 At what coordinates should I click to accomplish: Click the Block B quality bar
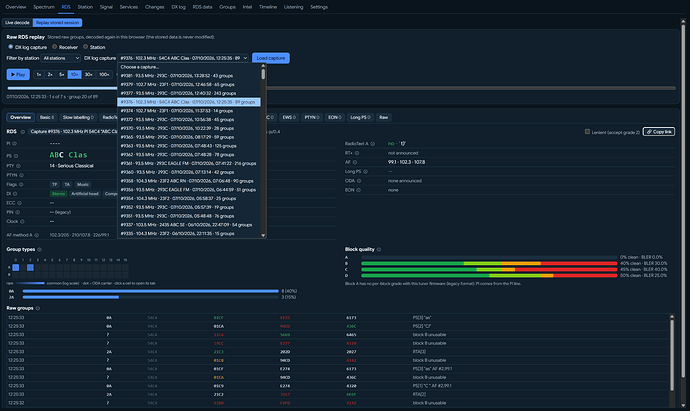(x=489, y=263)
